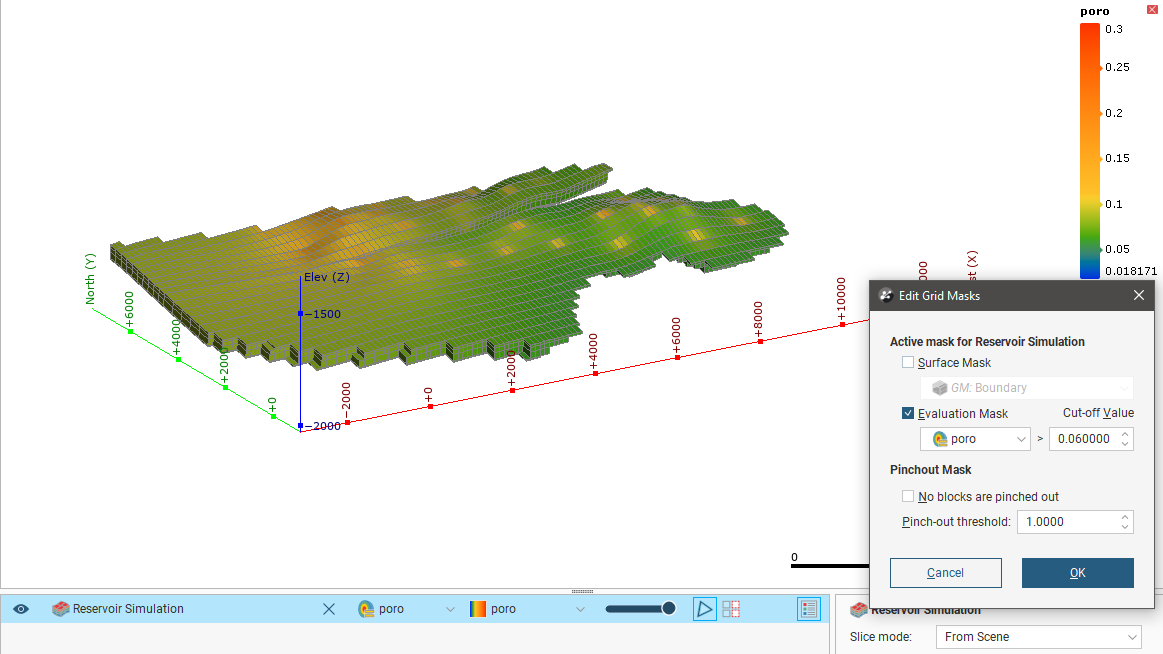
Task: Click the opacity slider for Reservoir Simulation
Action: tap(640, 609)
